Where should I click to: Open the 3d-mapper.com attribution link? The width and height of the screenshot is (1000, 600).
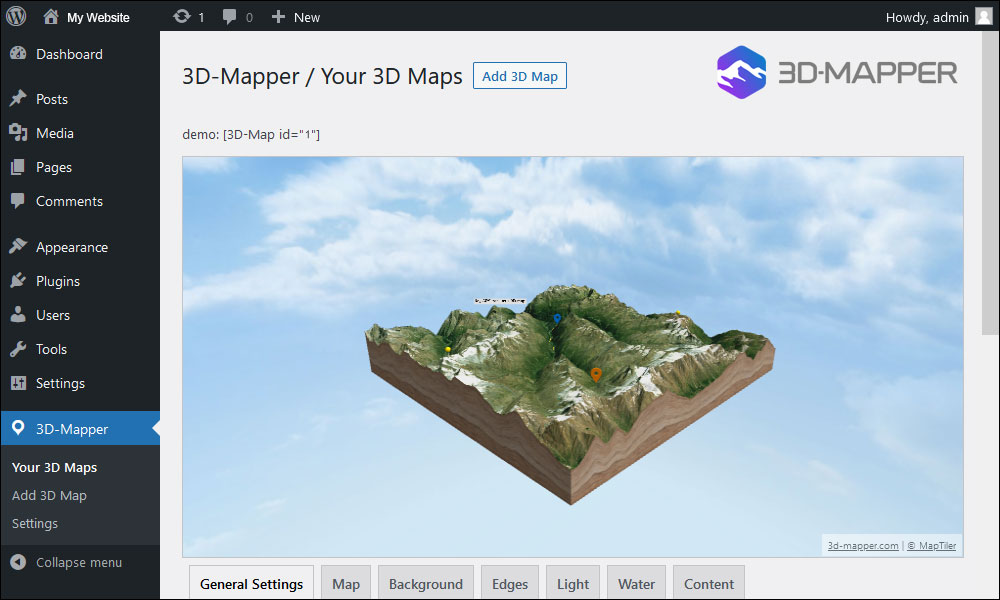863,546
